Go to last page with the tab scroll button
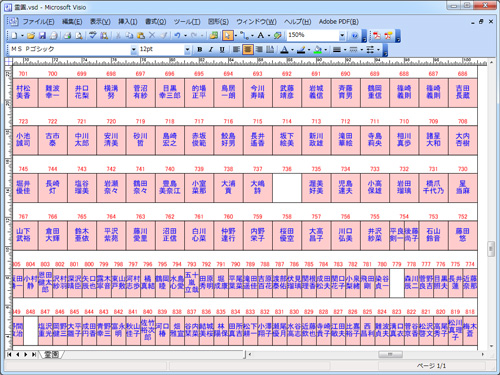Screen dimensions: 500x375 click(x=34, y=354)
